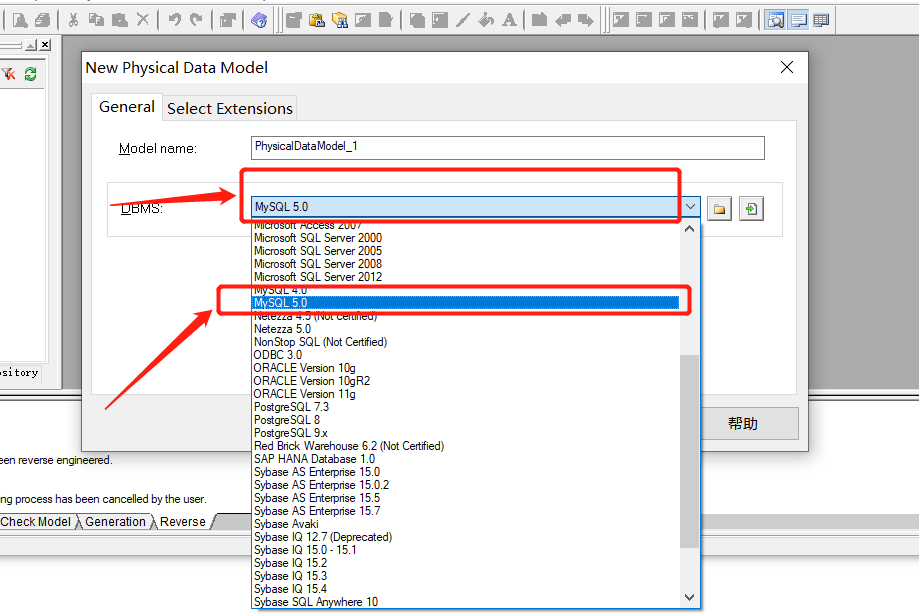
Task: Switch to the Select Extensions tab
Action: tap(230, 108)
